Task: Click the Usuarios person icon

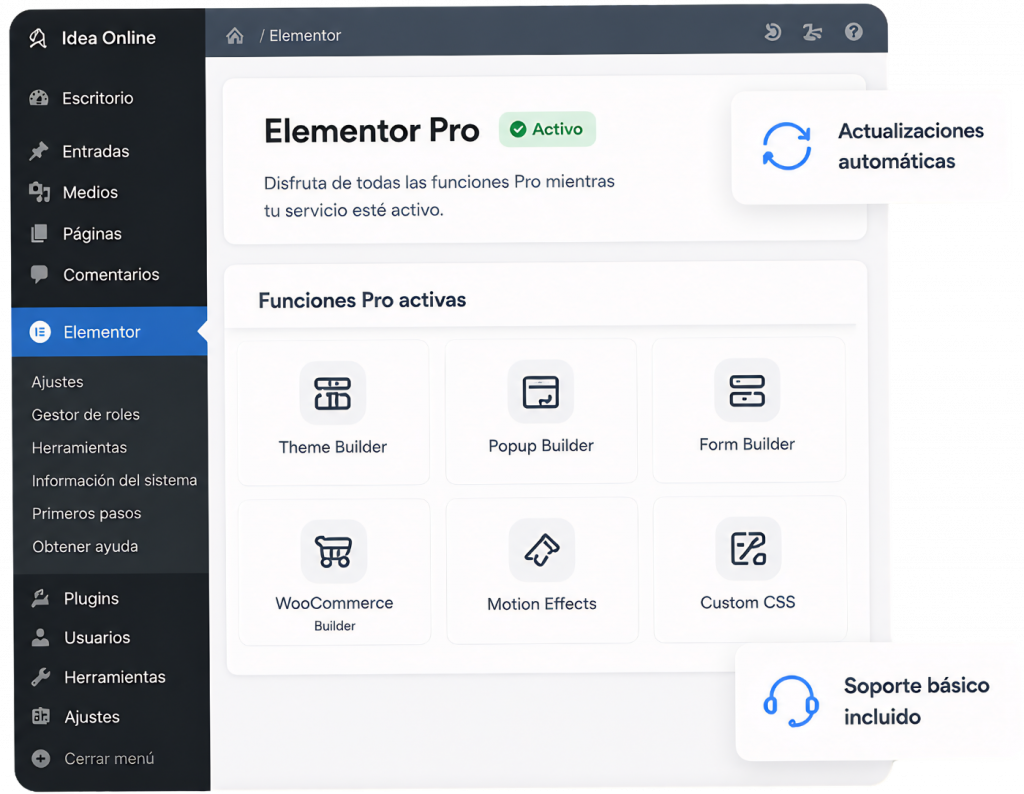Action: 40,637
